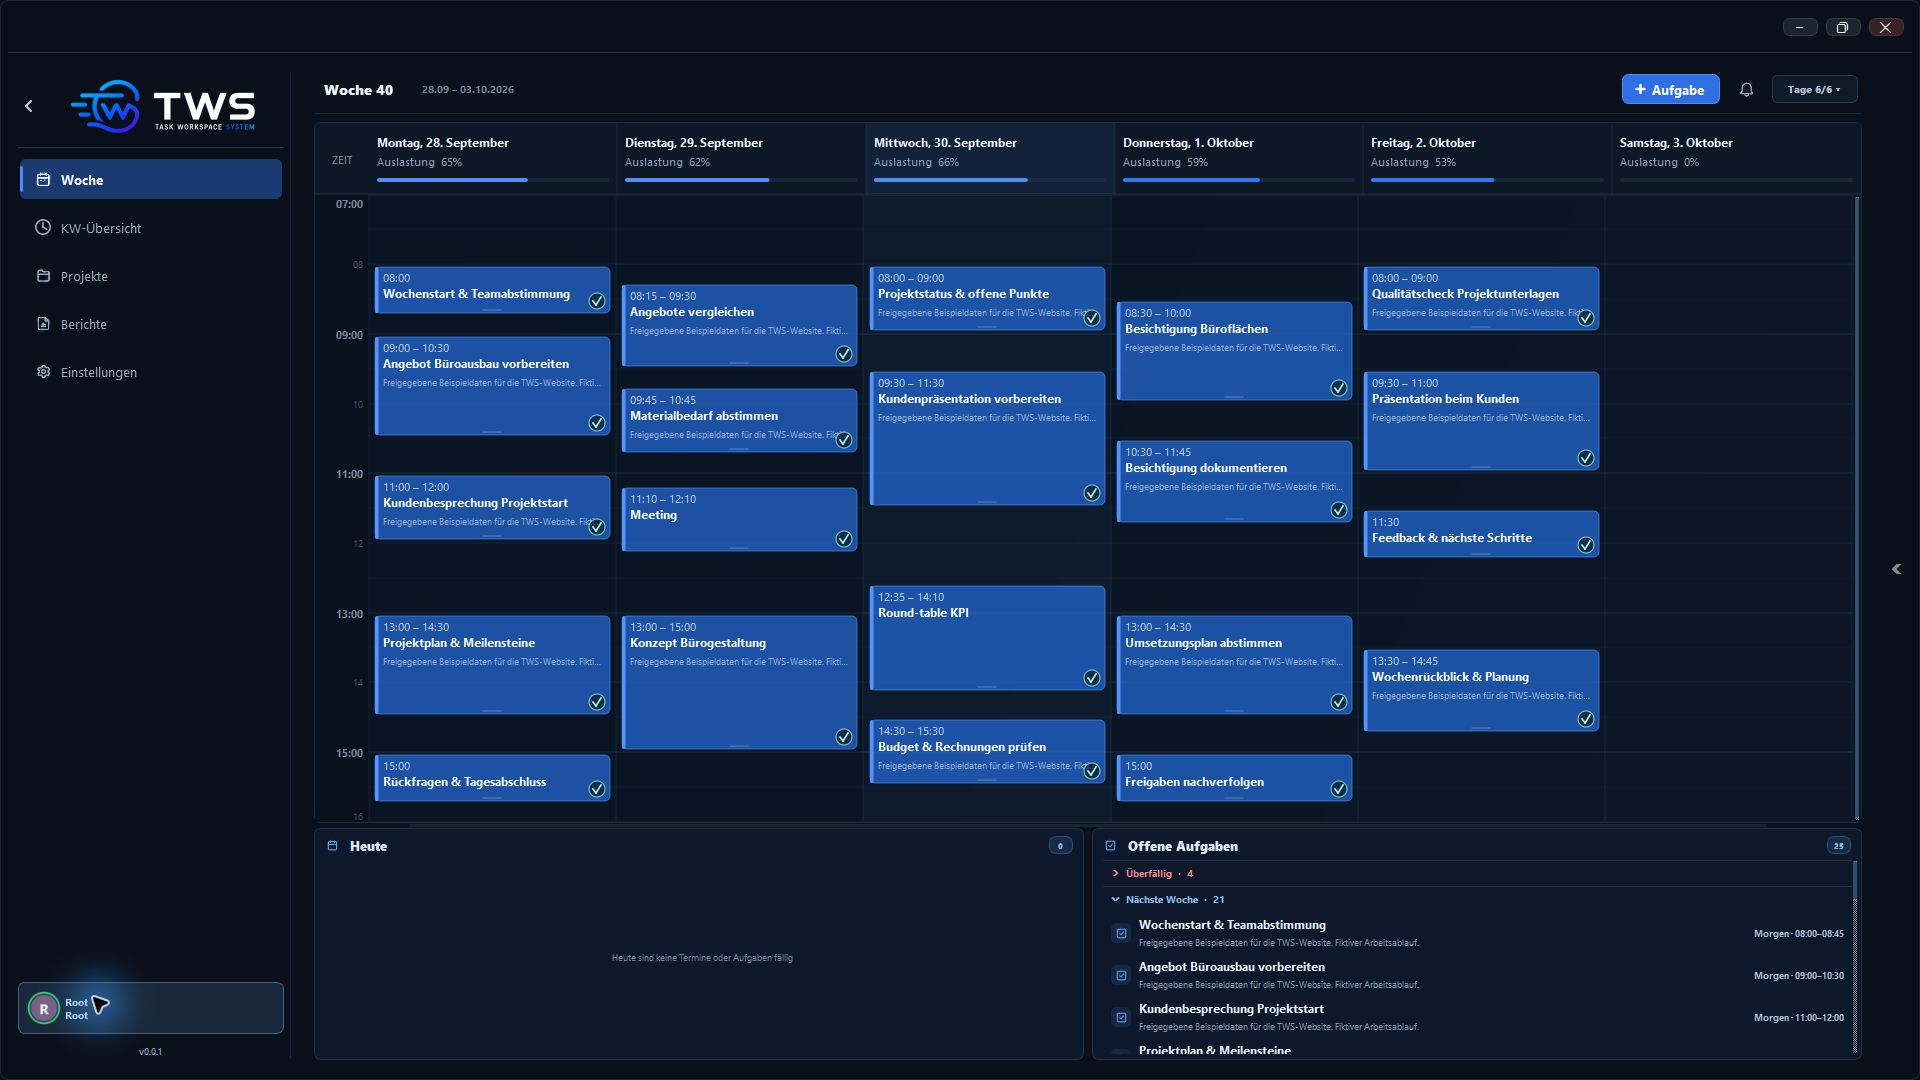Check off Feedback & nächste Schritte
This screenshot has width=1920, height=1080.
pos(1586,545)
